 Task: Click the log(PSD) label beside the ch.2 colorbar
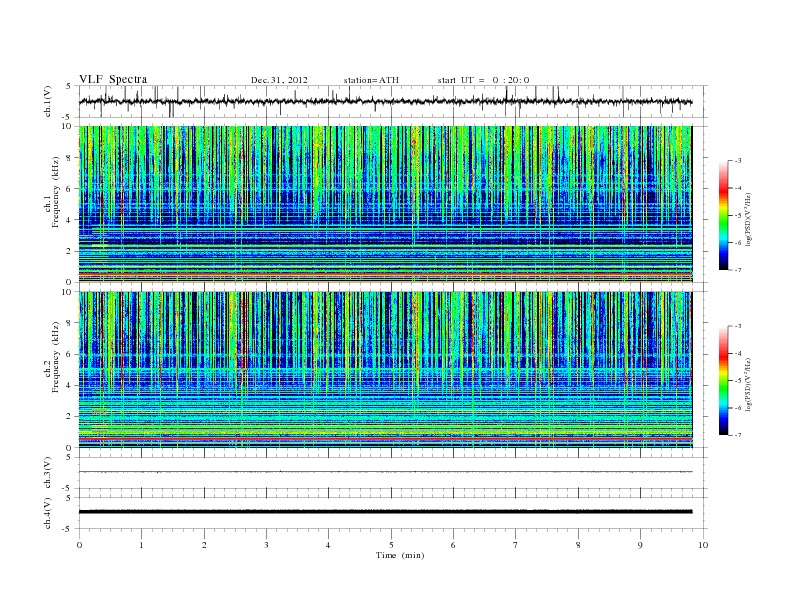pos(749,384)
